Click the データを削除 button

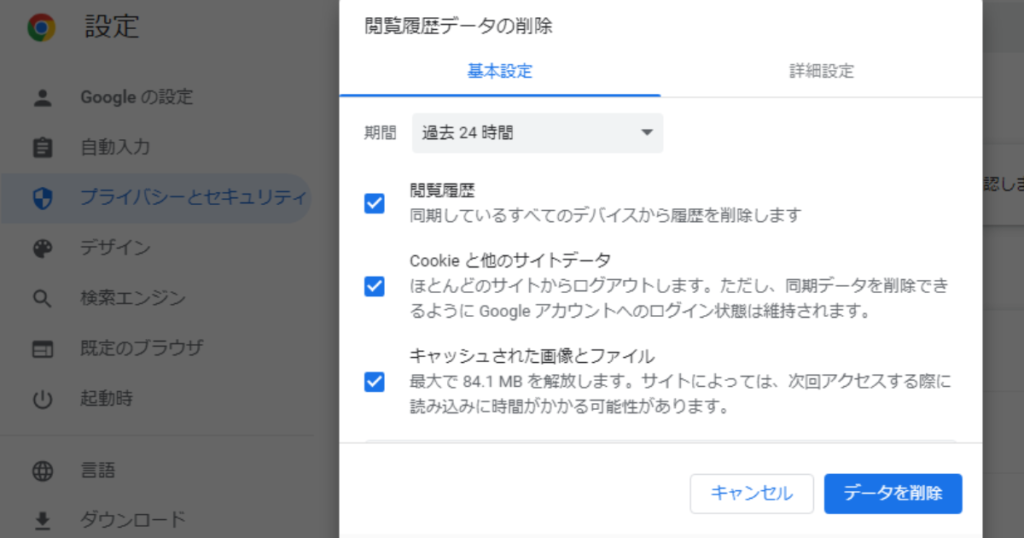click(x=892, y=493)
